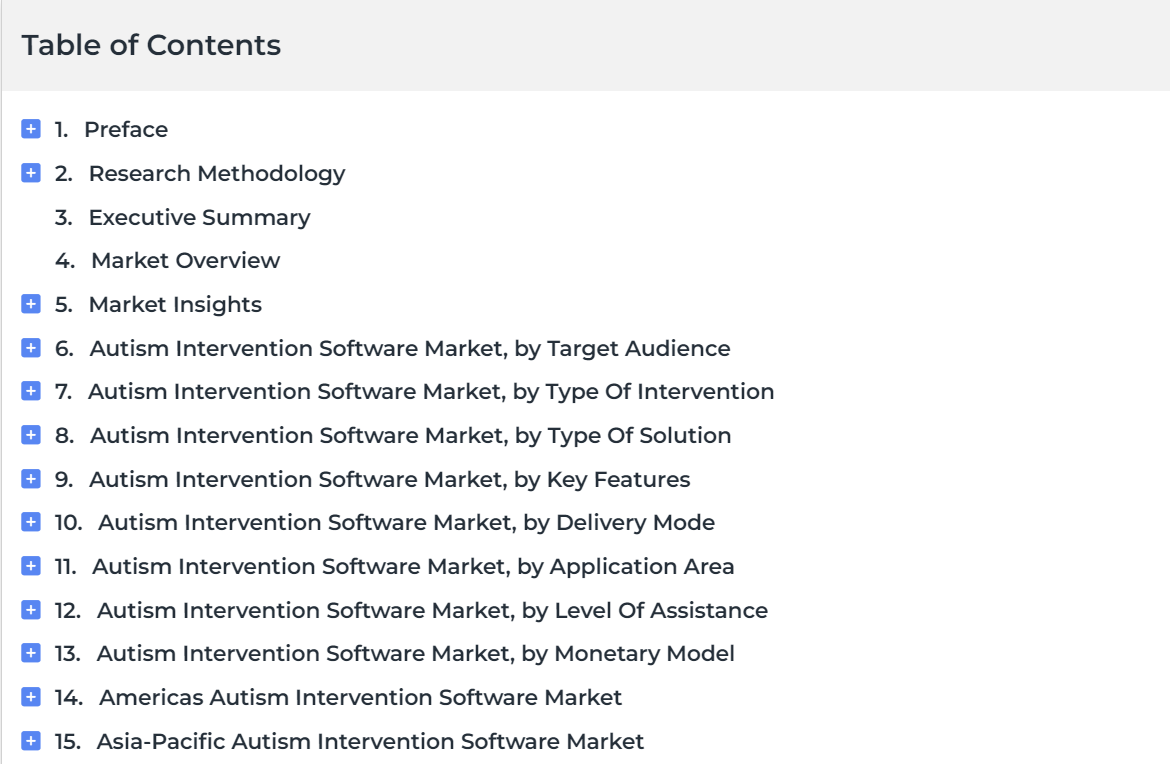Expand Asia-Pacific market section plus icon
The image size is (1170, 764).
[31, 741]
